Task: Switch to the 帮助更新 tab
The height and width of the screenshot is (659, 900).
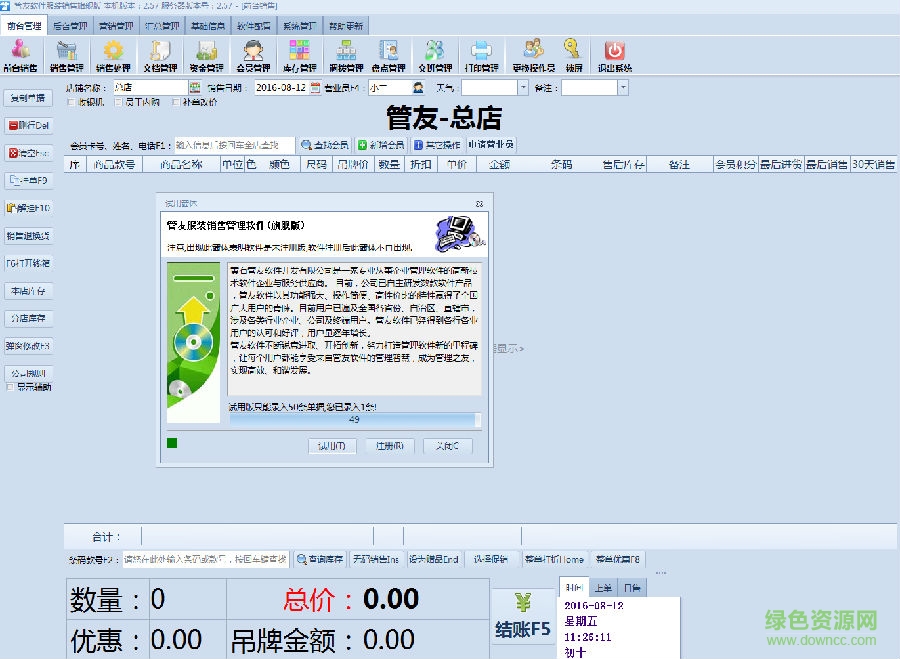Action: click(346, 26)
